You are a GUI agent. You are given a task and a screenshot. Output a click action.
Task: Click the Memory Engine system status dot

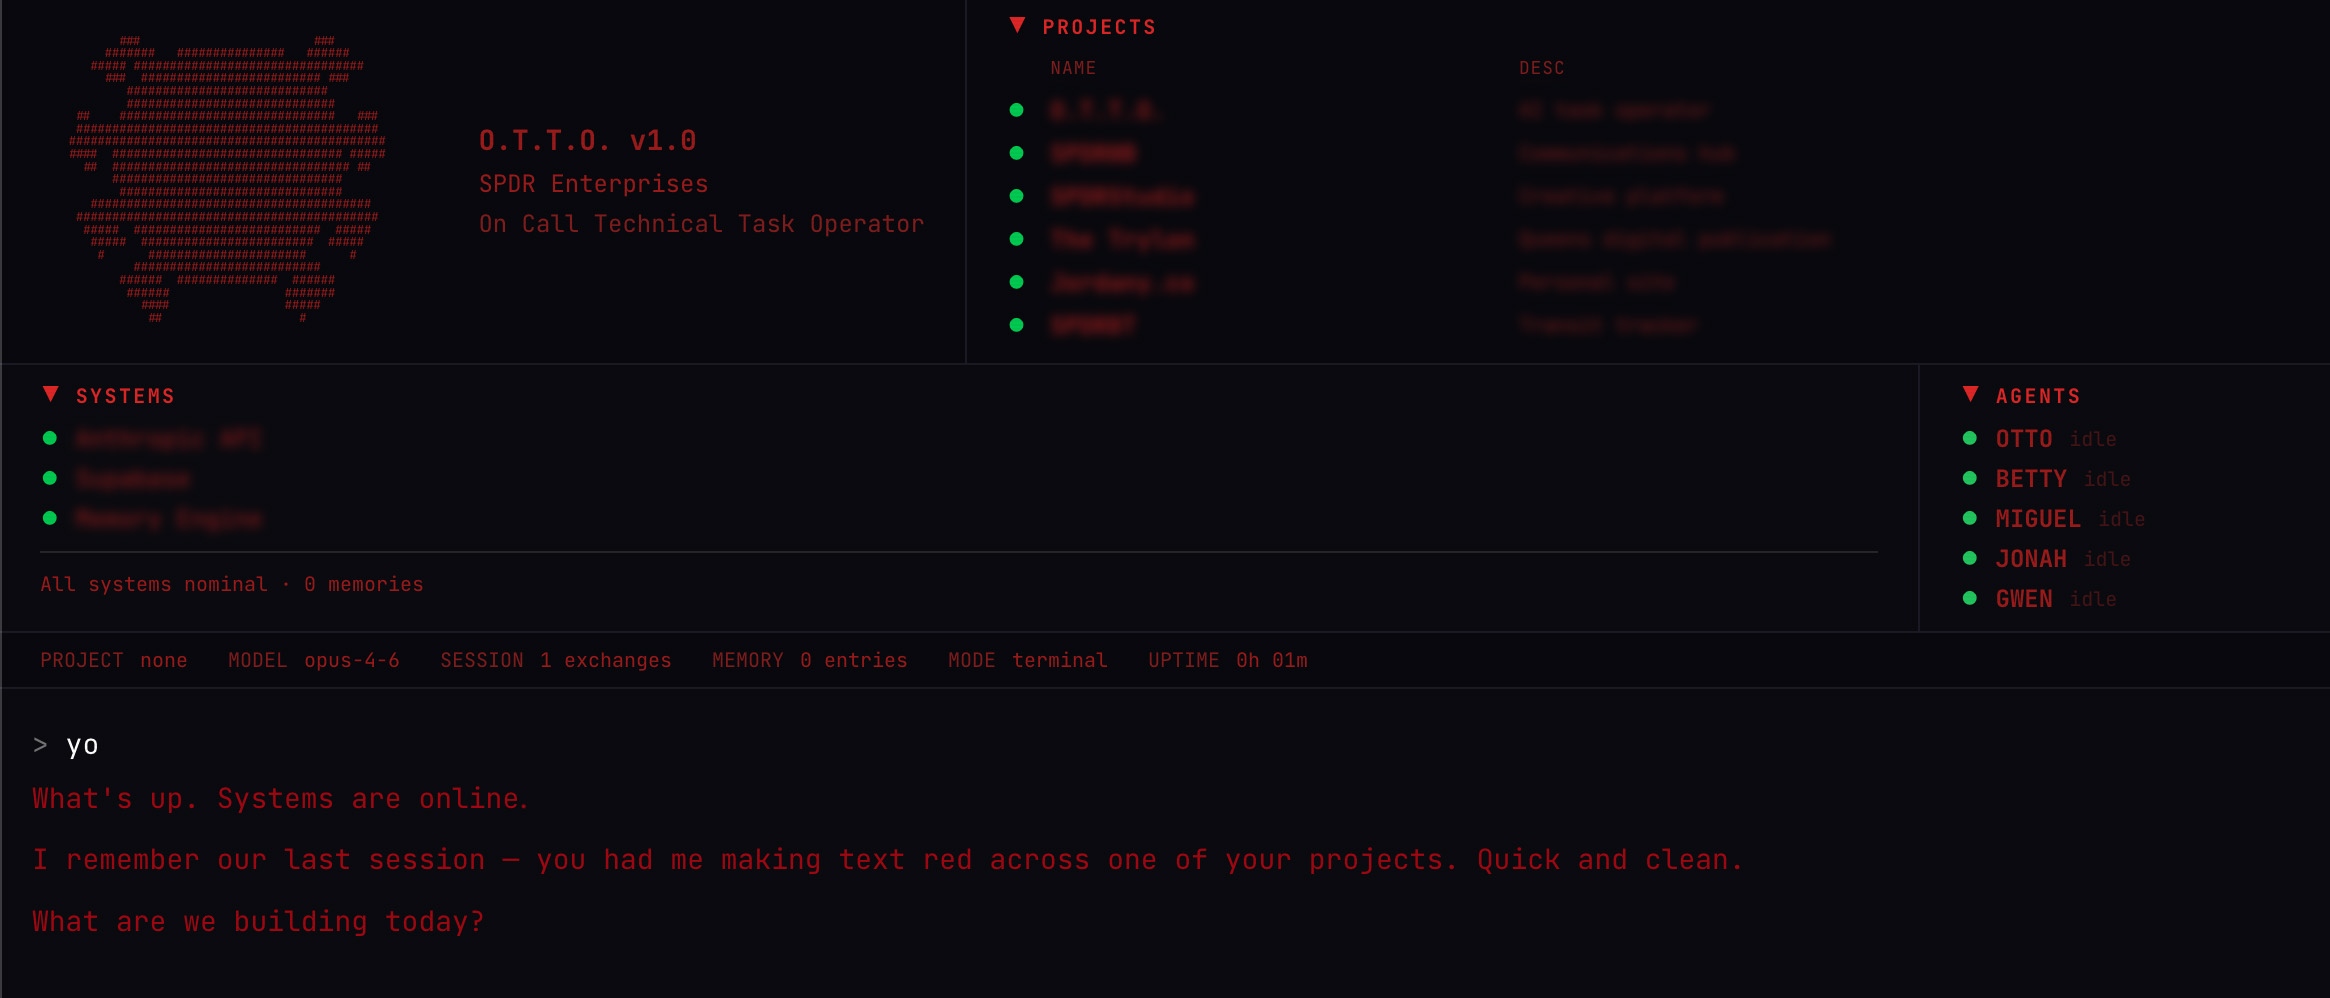(50, 518)
